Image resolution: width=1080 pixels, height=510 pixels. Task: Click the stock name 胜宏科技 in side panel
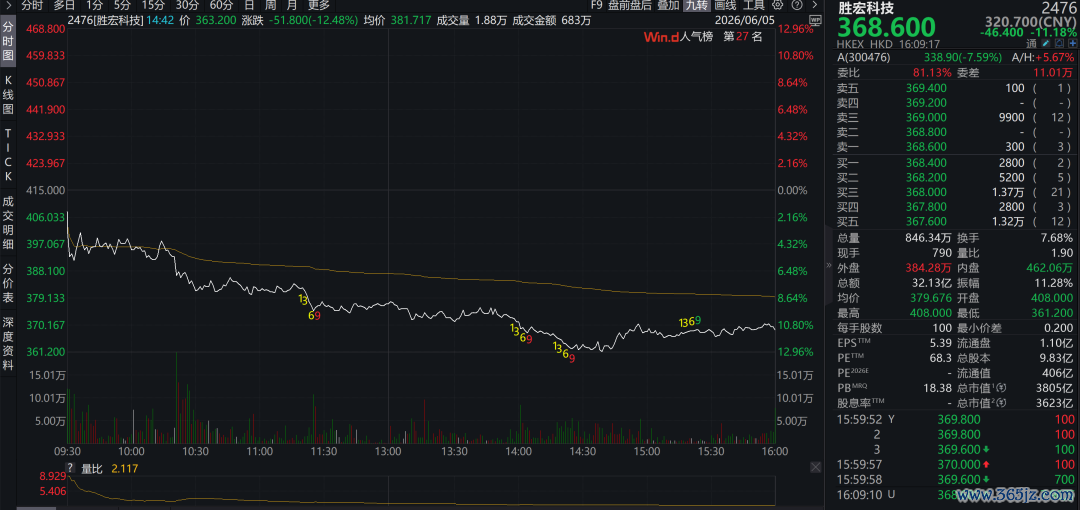click(866, 8)
